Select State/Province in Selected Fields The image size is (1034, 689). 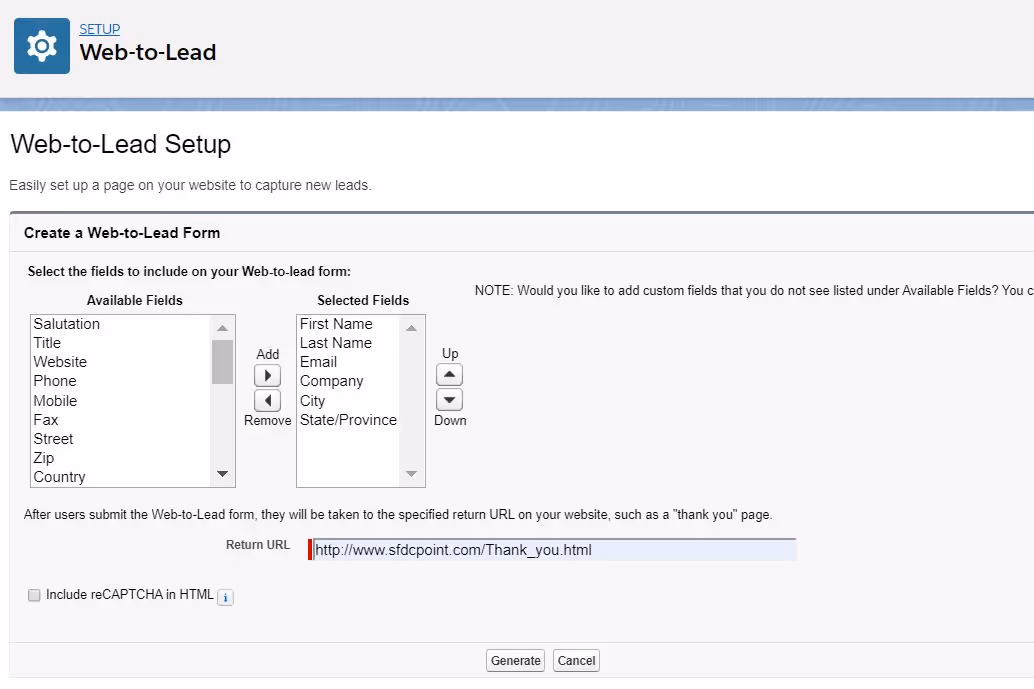coord(348,420)
